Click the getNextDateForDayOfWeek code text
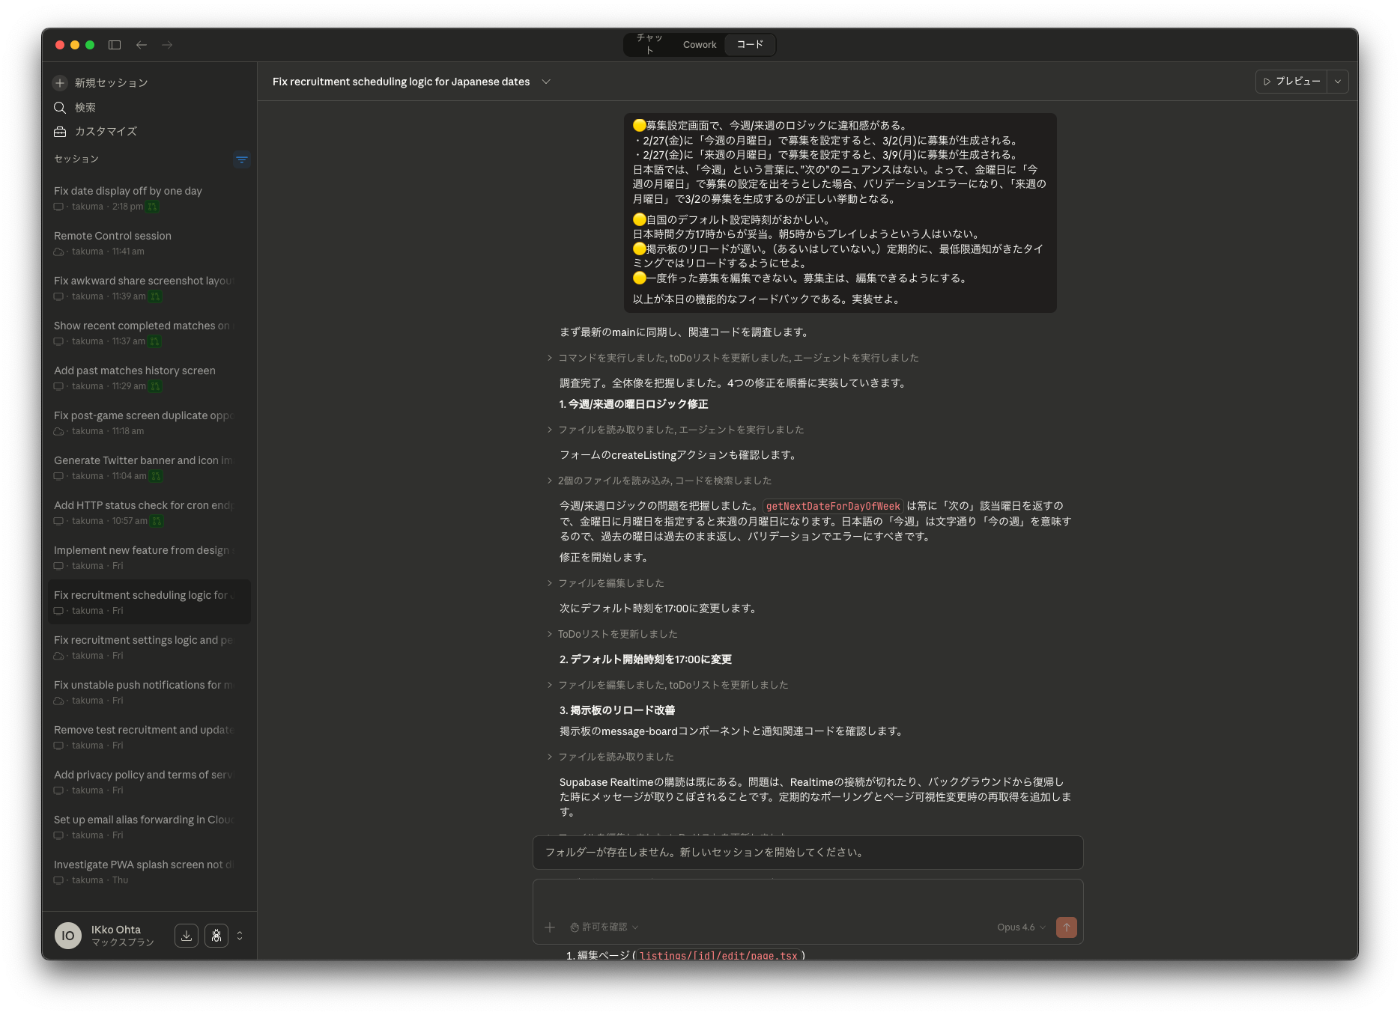Screen dimensions: 1400x1015 pyautogui.click(x=833, y=506)
